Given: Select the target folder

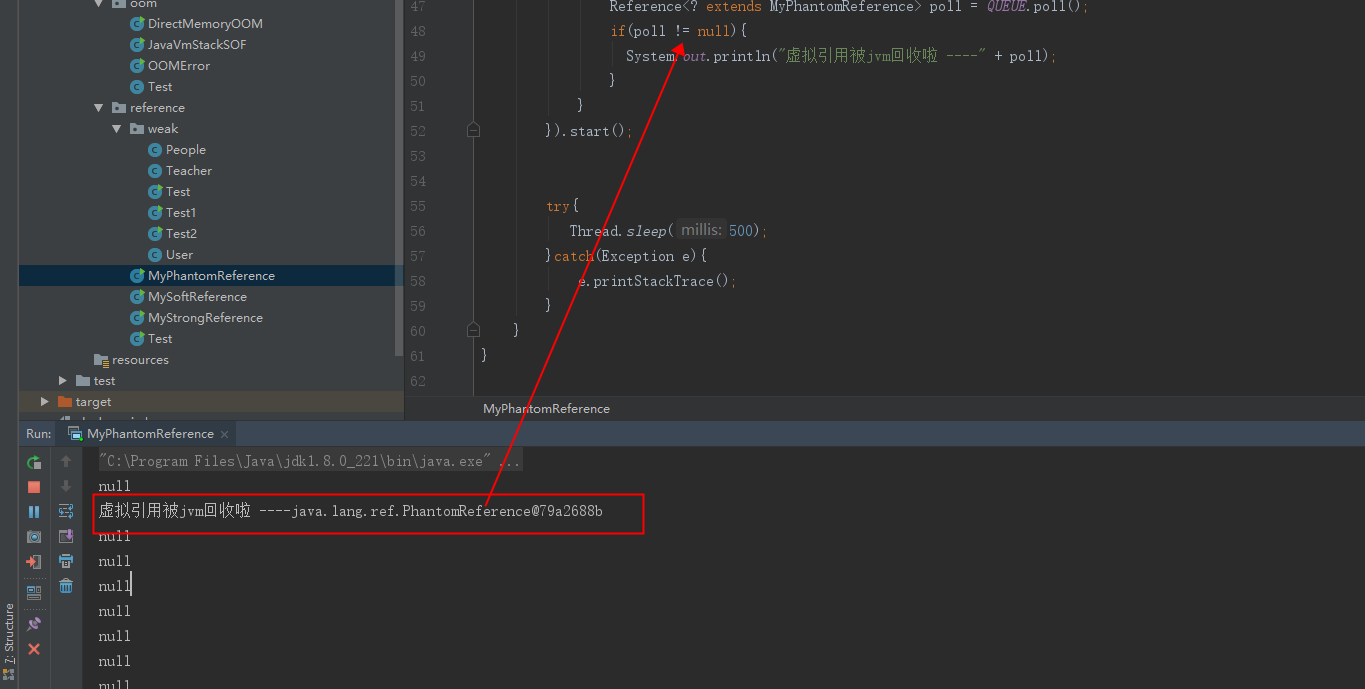Looking at the screenshot, I should point(93,402).
